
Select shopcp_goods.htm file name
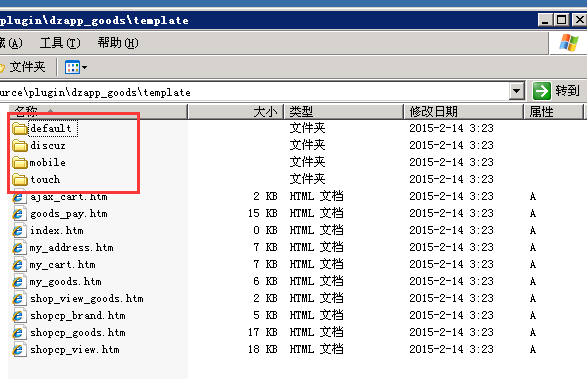[x=78, y=333]
